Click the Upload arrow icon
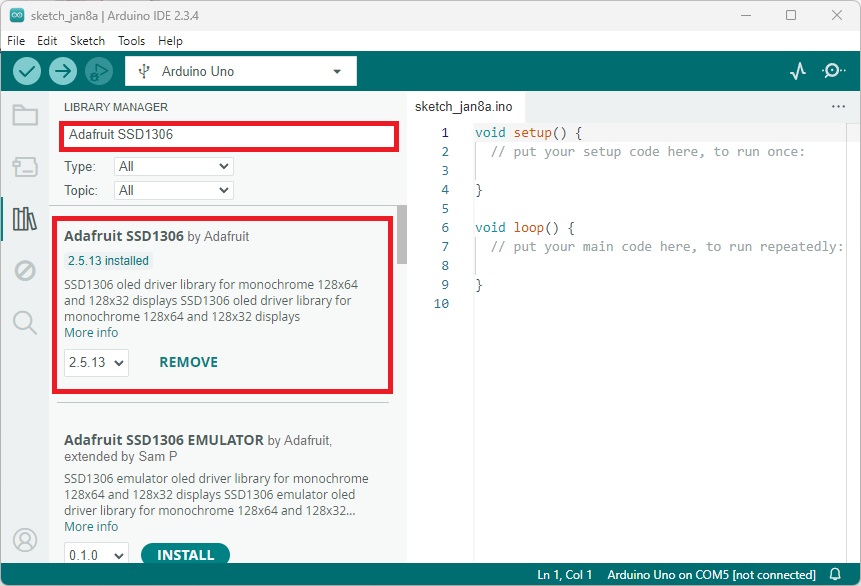The width and height of the screenshot is (861, 586). coord(62,71)
